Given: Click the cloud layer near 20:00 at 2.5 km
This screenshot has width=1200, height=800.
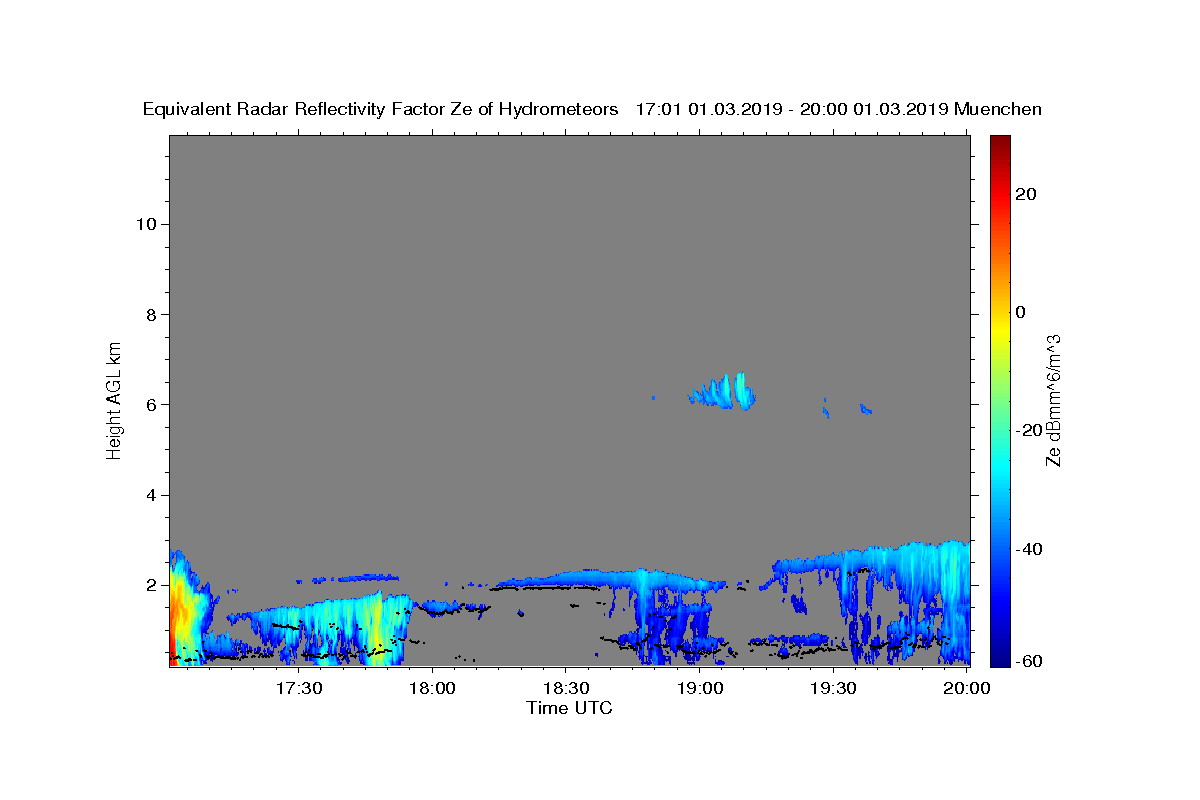Looking at the screenshot, I should [940, 570].
